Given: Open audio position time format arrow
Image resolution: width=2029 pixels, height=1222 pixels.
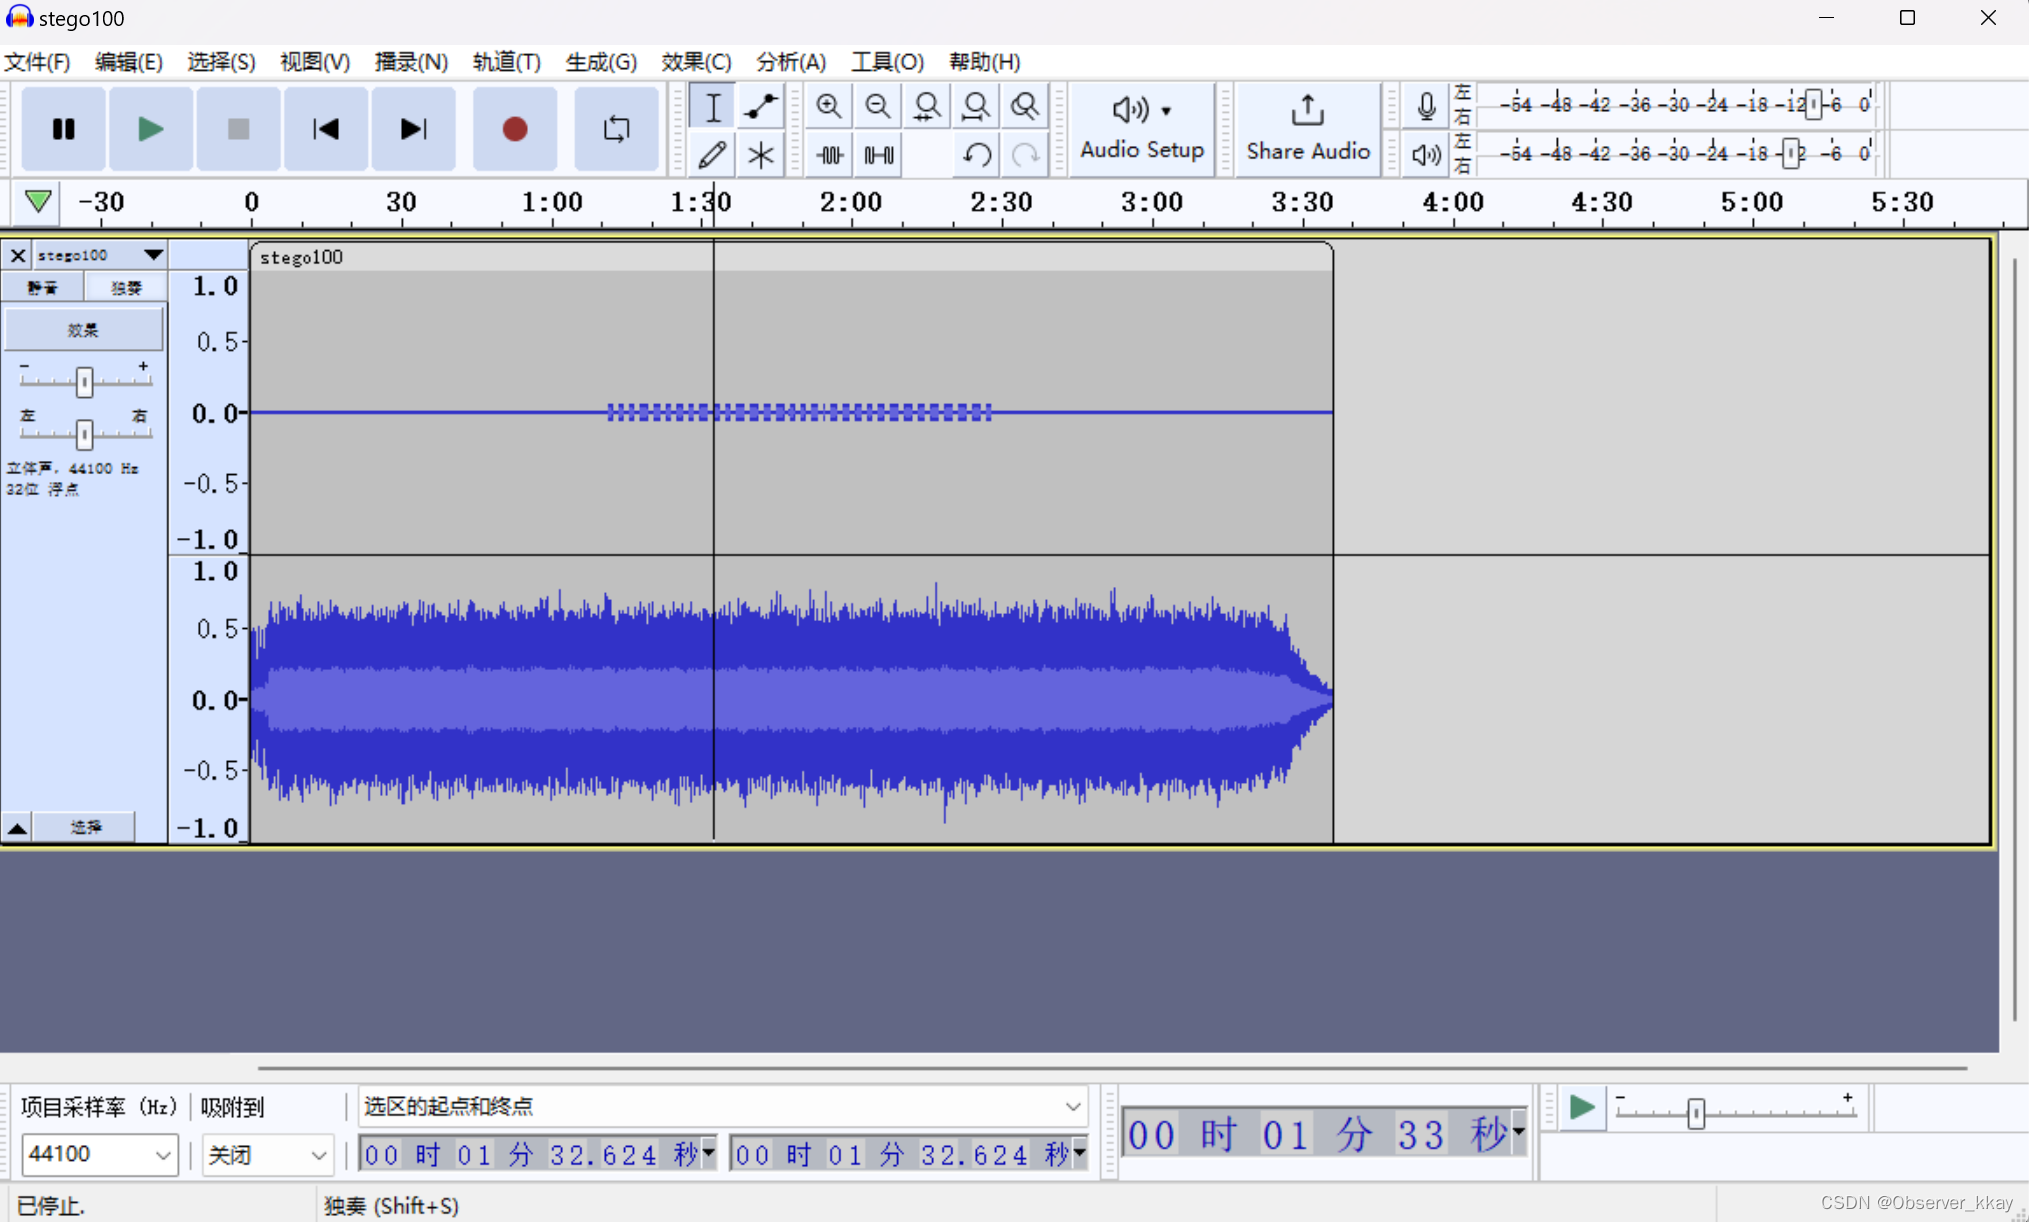Looking at the screenshot, I should click(x=1519, y=1132).
